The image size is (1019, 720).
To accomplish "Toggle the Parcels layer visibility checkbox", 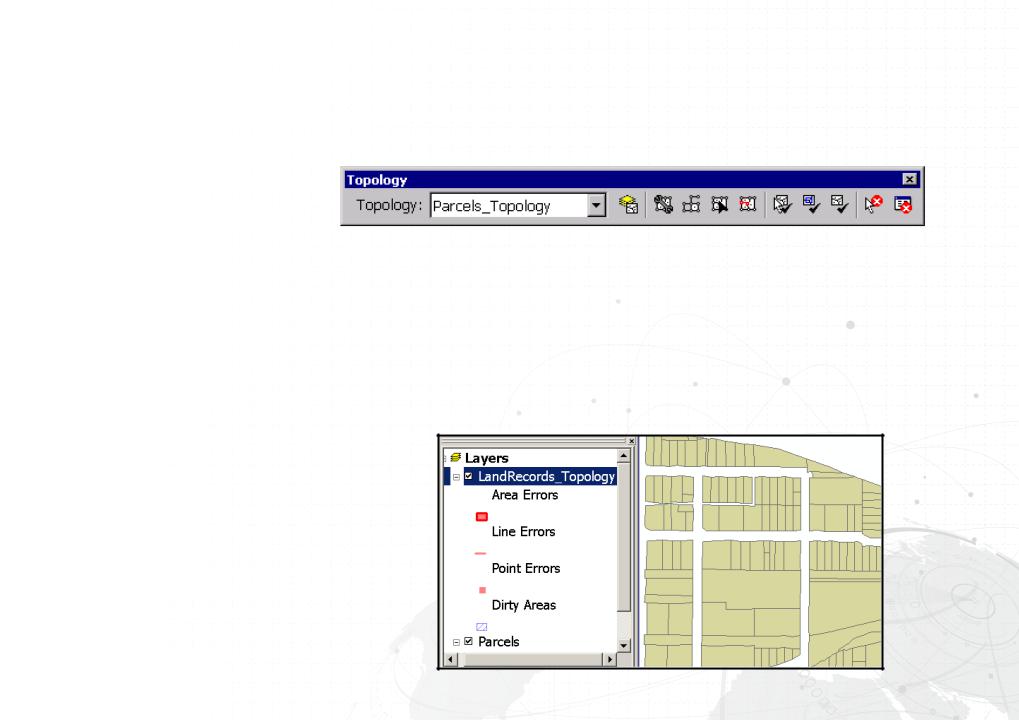I will (x=469, y=641).
